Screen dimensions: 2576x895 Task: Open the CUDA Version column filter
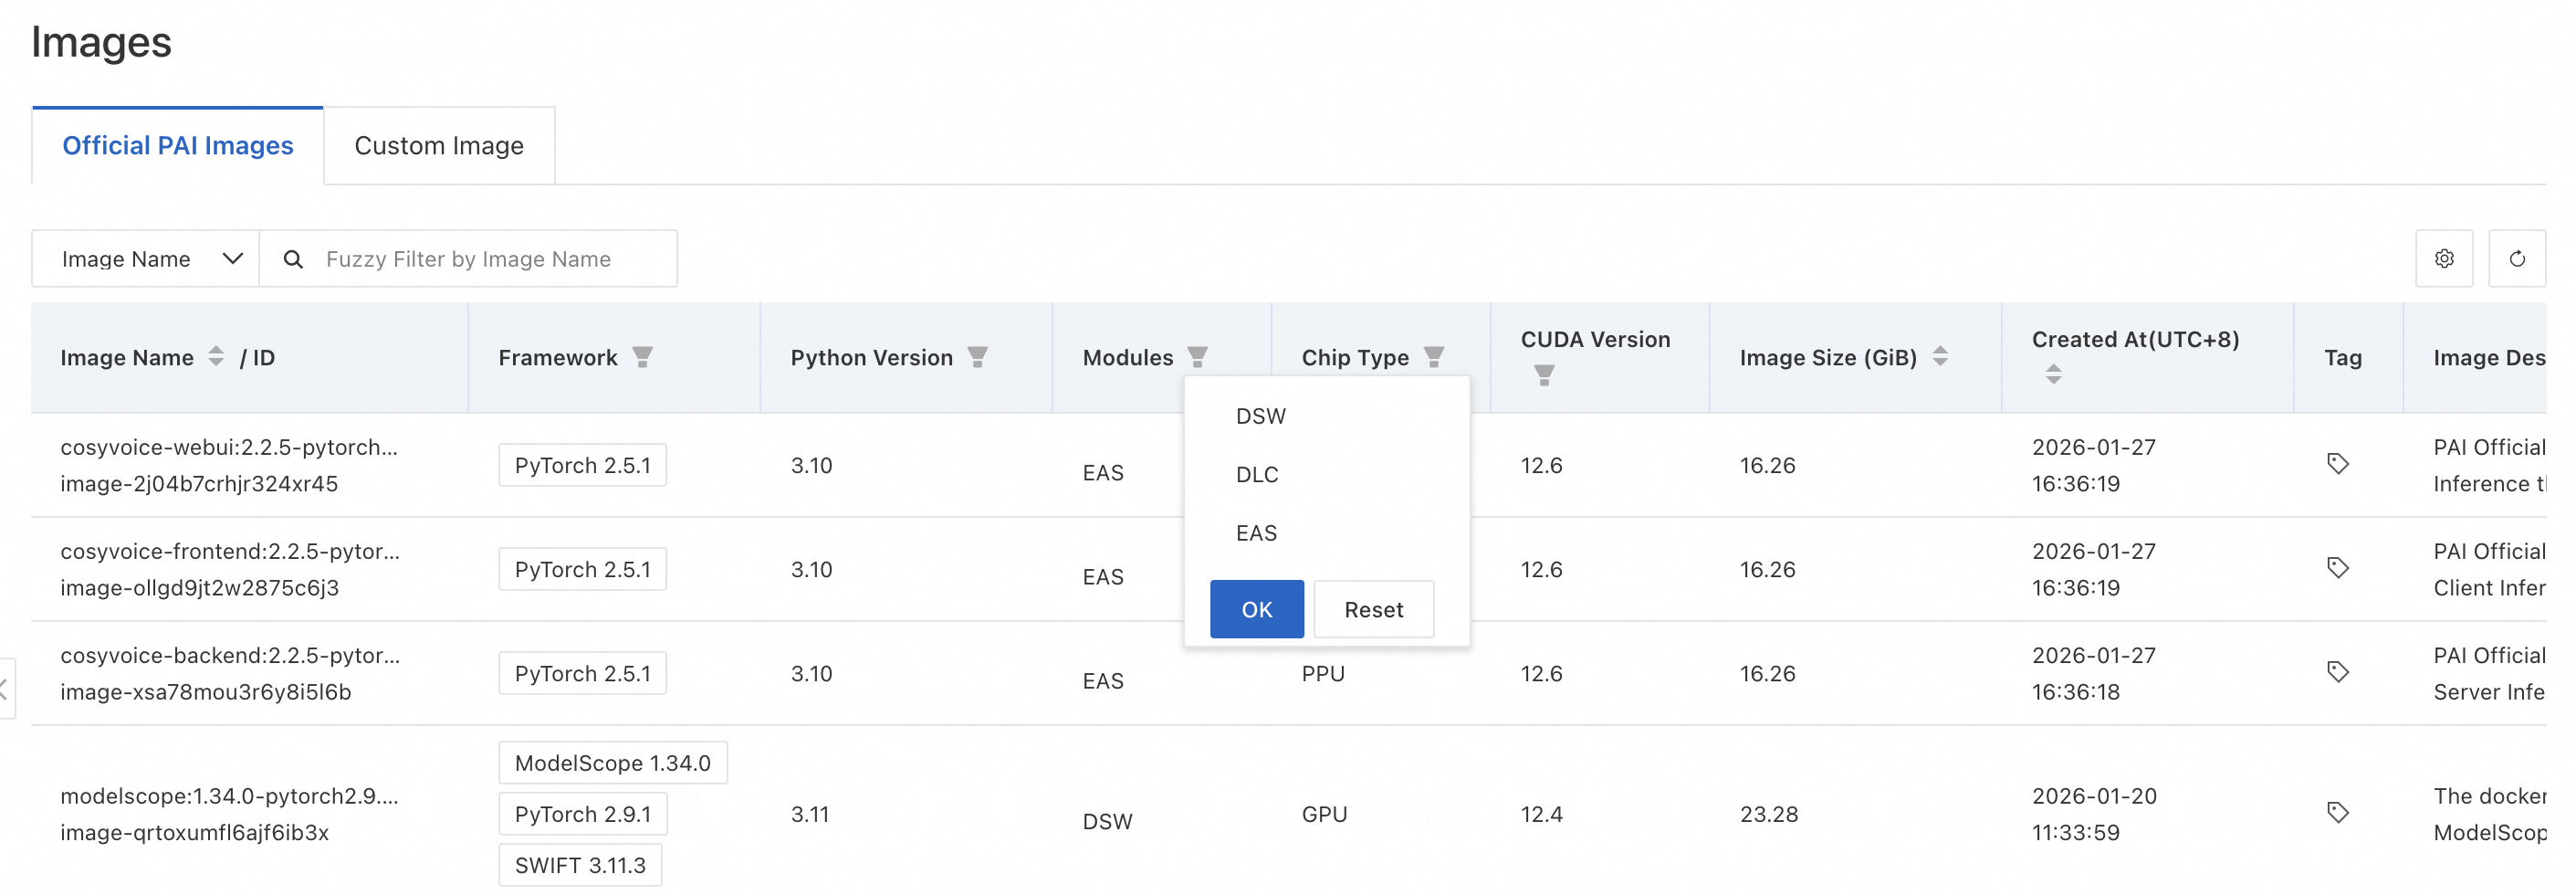(1544, 375)
